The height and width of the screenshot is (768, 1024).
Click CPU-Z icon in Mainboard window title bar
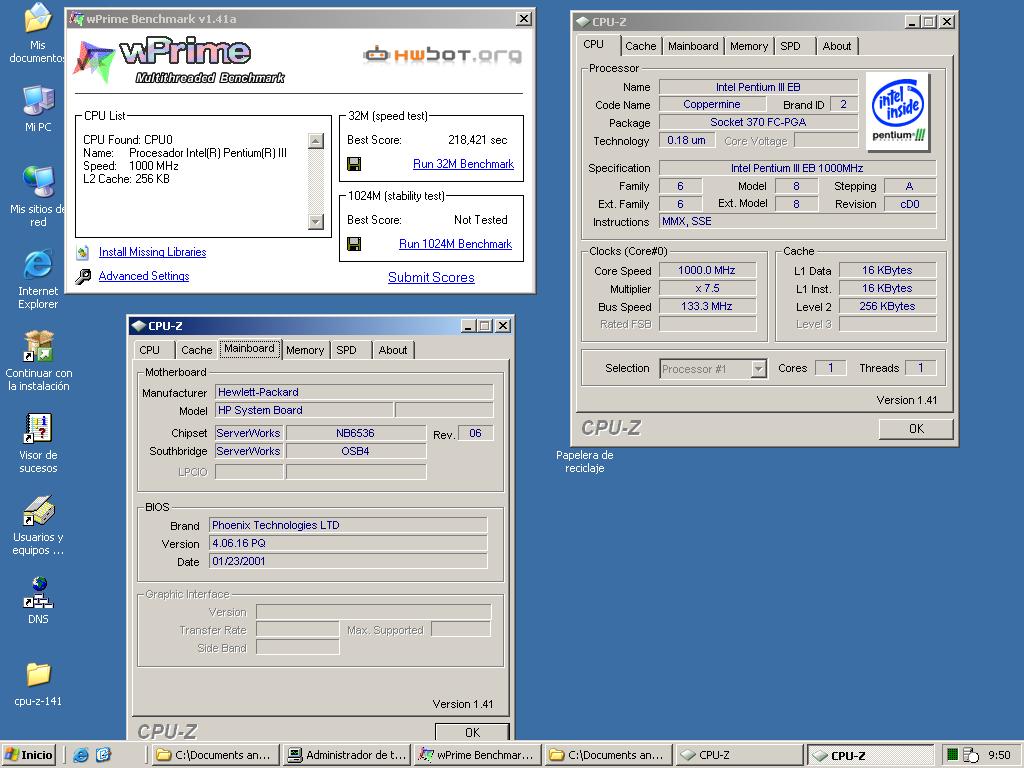pyautogui.click(x=138, y=325)
